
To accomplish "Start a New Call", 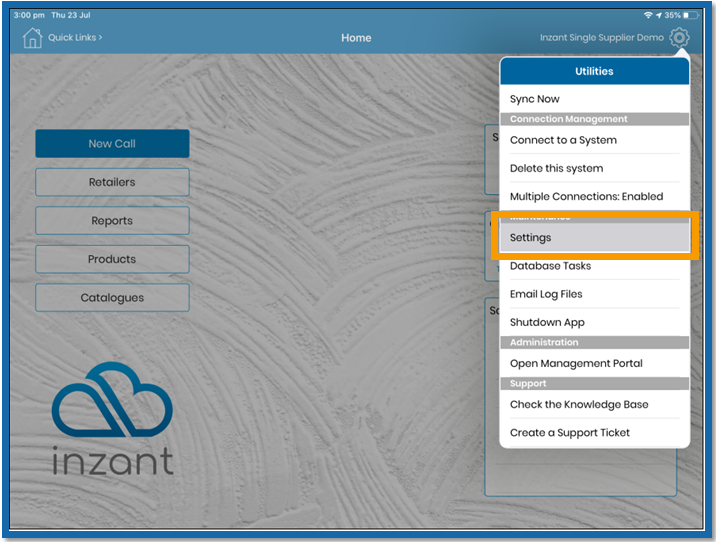I will click(x=112, y=143).
